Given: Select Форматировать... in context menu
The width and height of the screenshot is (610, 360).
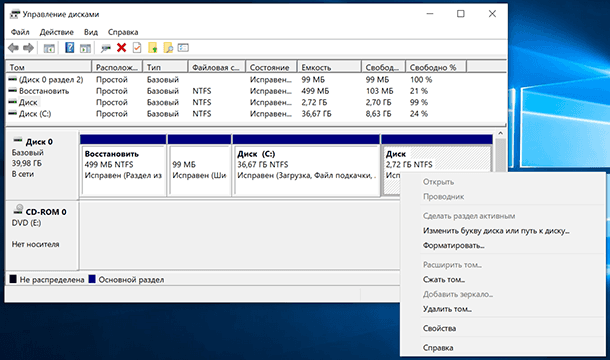Looking at the screenshot, I should [x=454, y=246].
